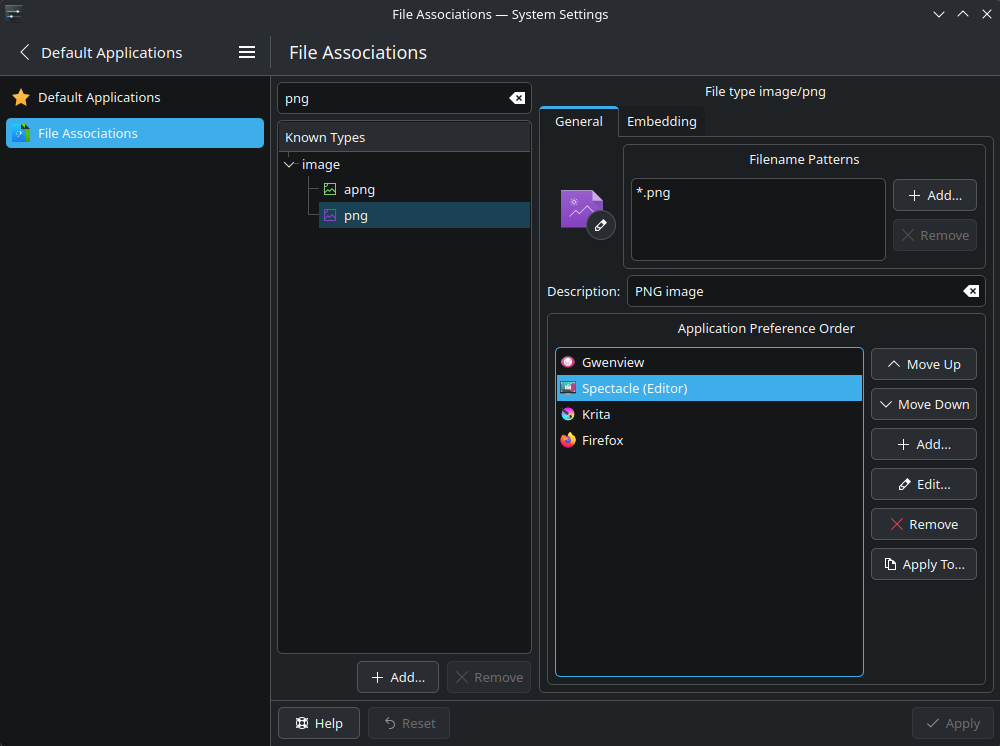The width and height of the screenshot is (1000, 746).
Task: Select Krita in application preference list
Action: pos(595,414)
